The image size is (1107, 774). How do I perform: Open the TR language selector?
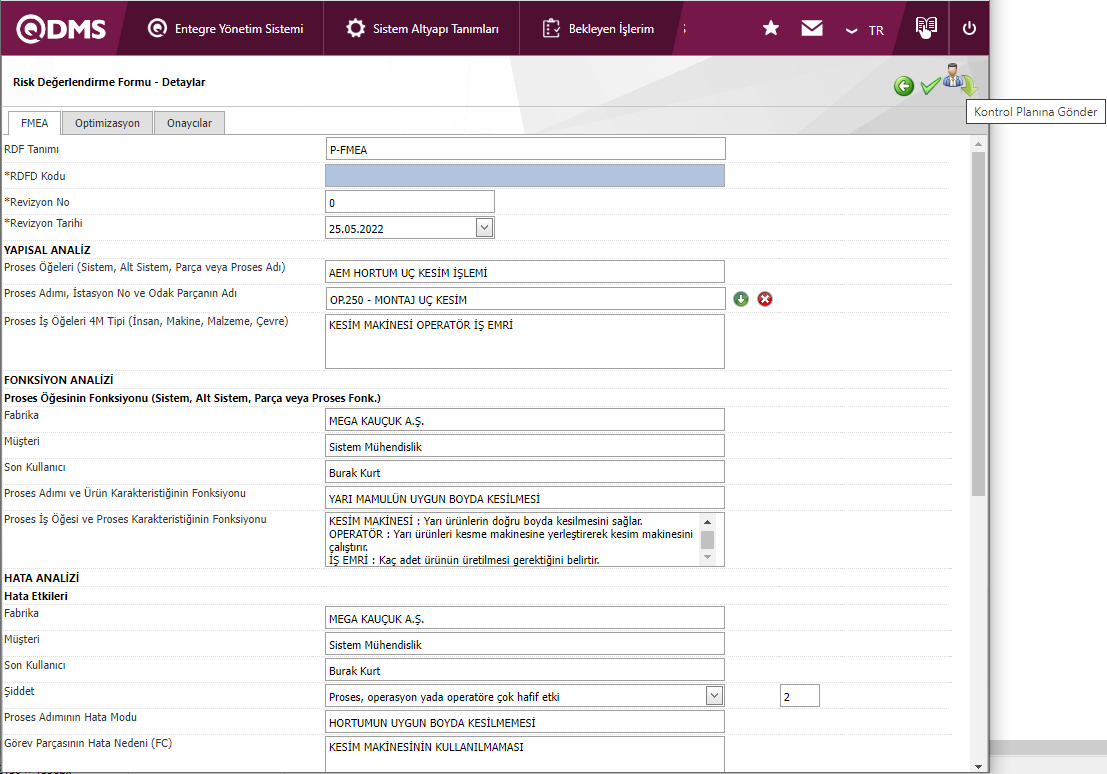[866, 30]
